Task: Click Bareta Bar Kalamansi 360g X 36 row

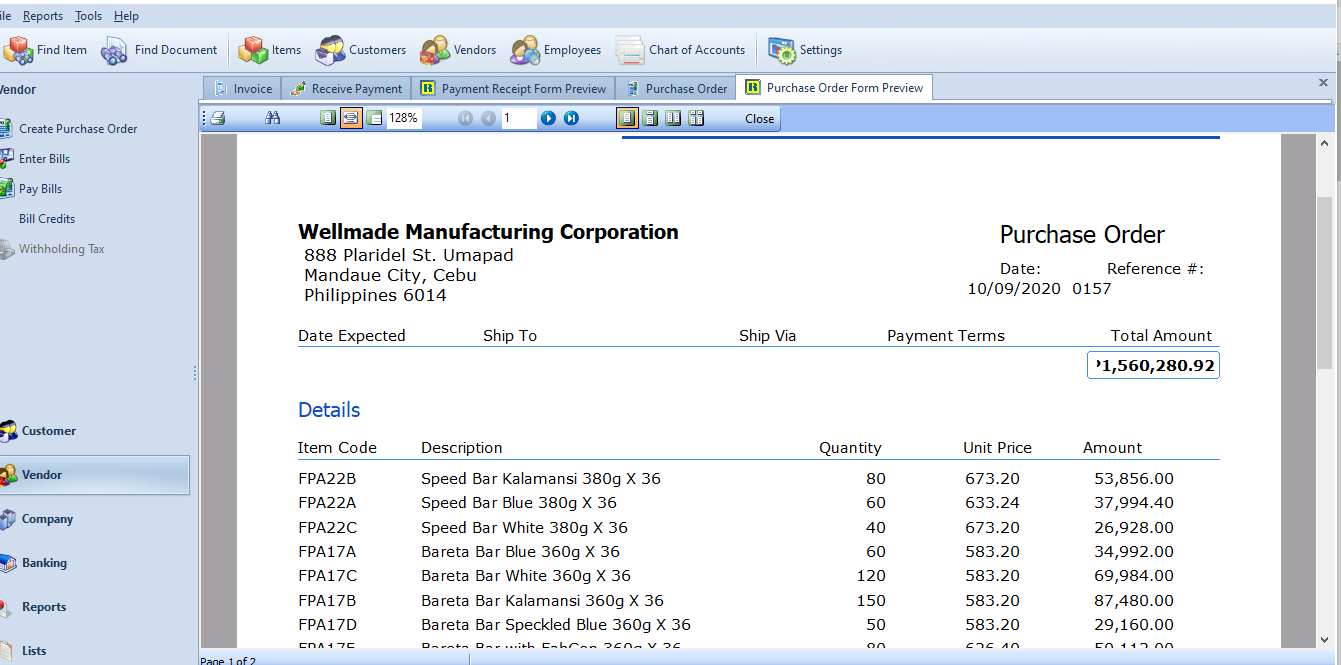Action: [542, 601]
